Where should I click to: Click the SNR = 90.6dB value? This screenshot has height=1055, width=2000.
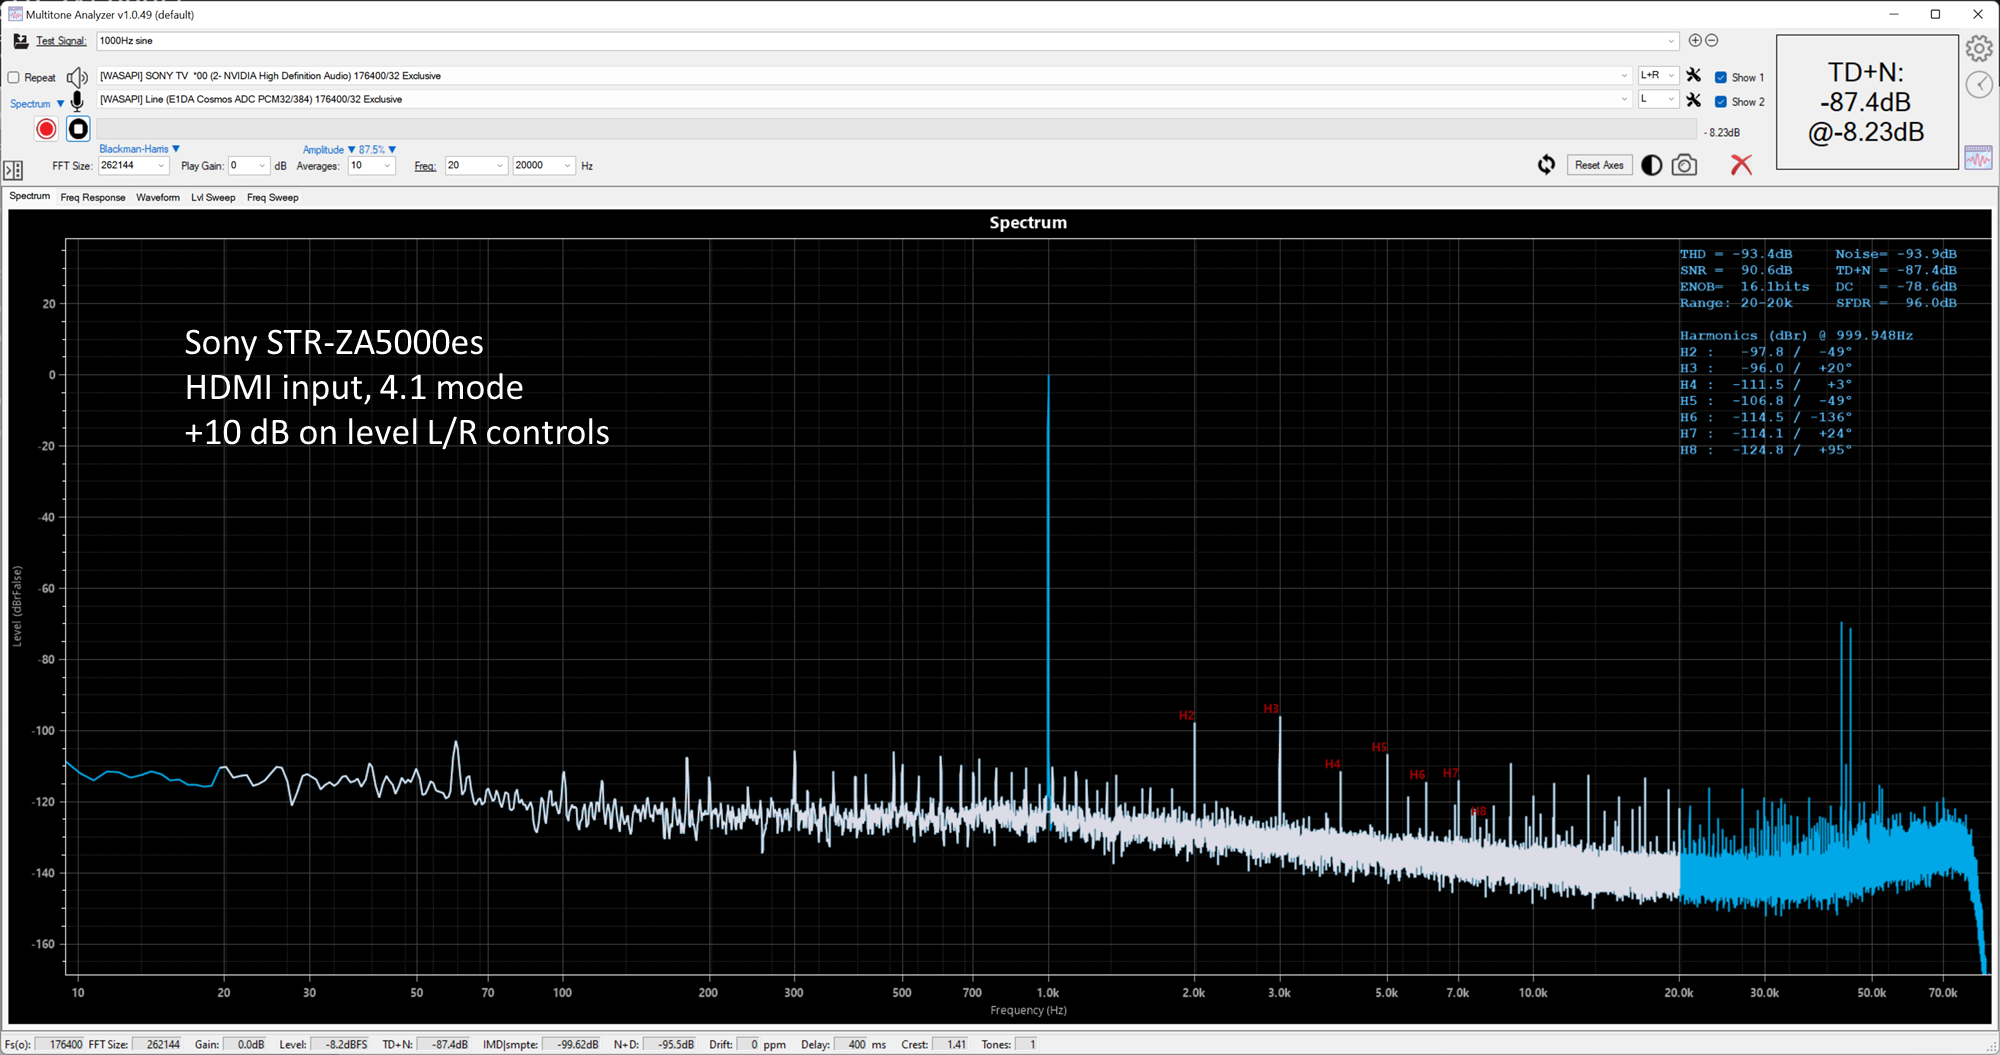click(1736, 270)
